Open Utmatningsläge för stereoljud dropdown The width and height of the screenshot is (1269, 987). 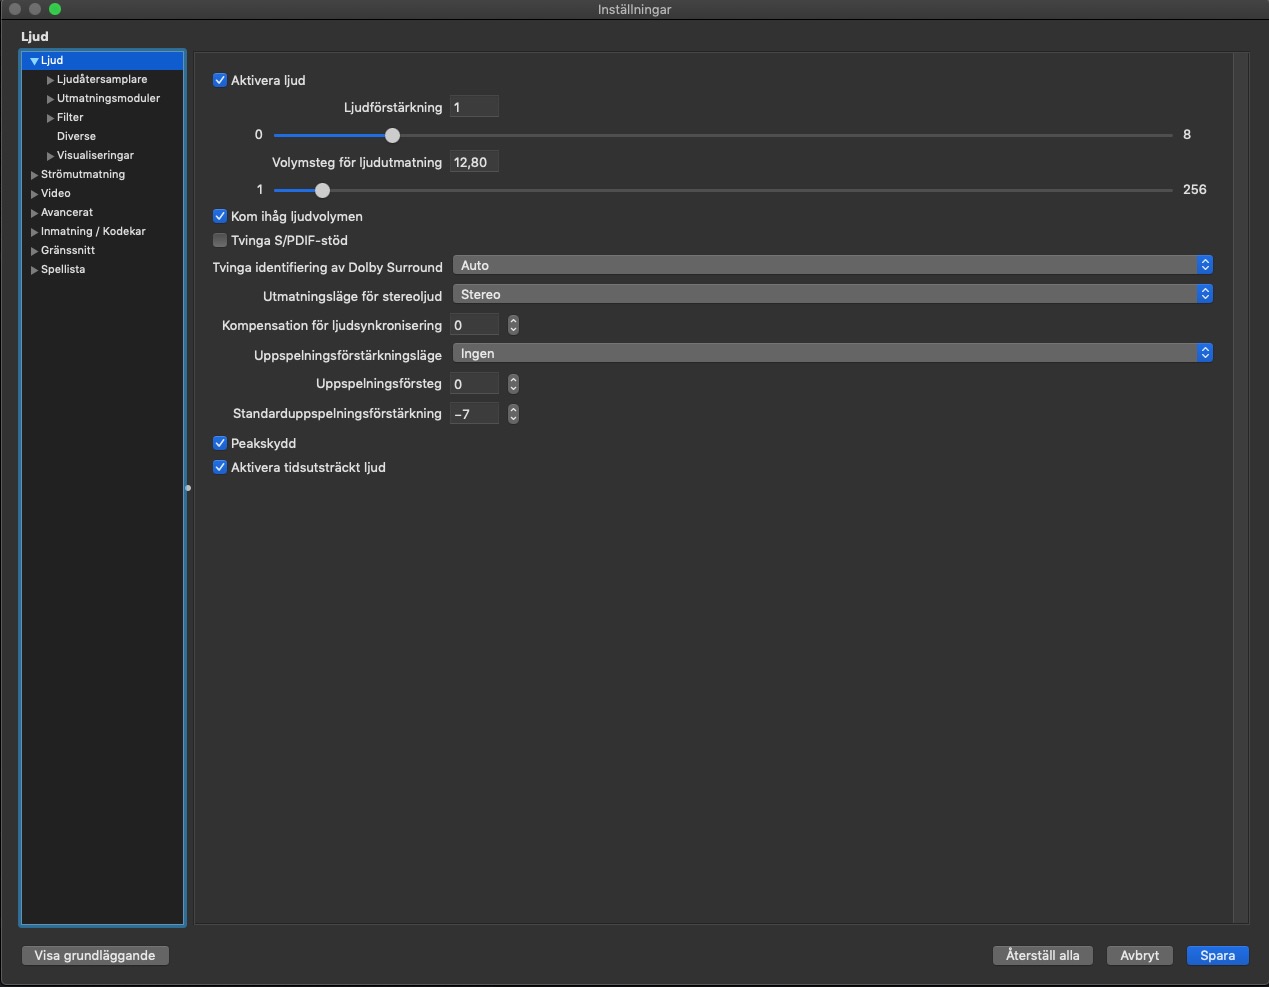point(832,294)
